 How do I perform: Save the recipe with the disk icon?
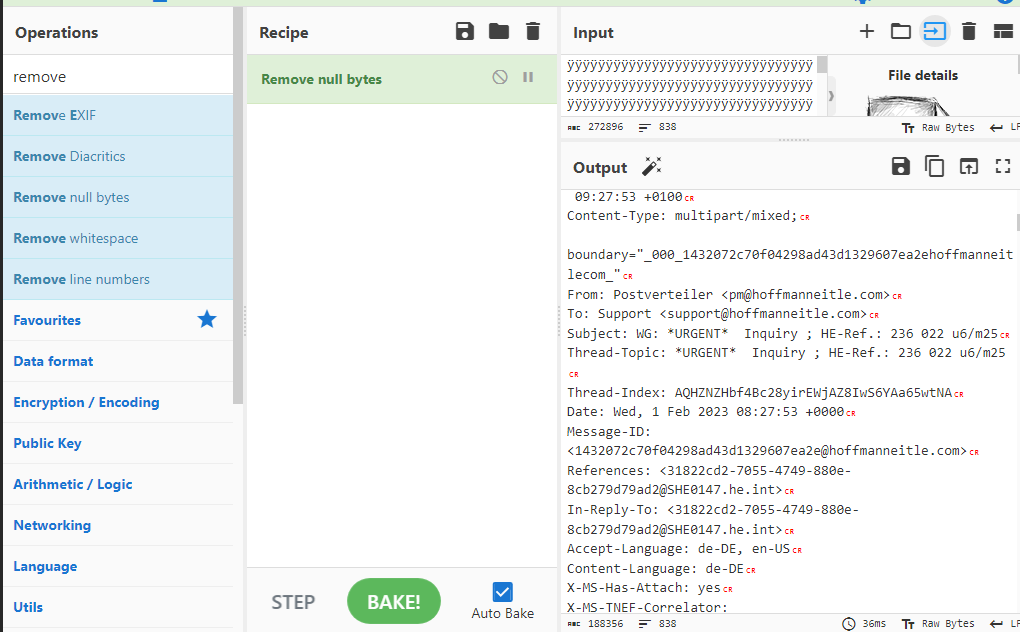(x=465, y=32)
